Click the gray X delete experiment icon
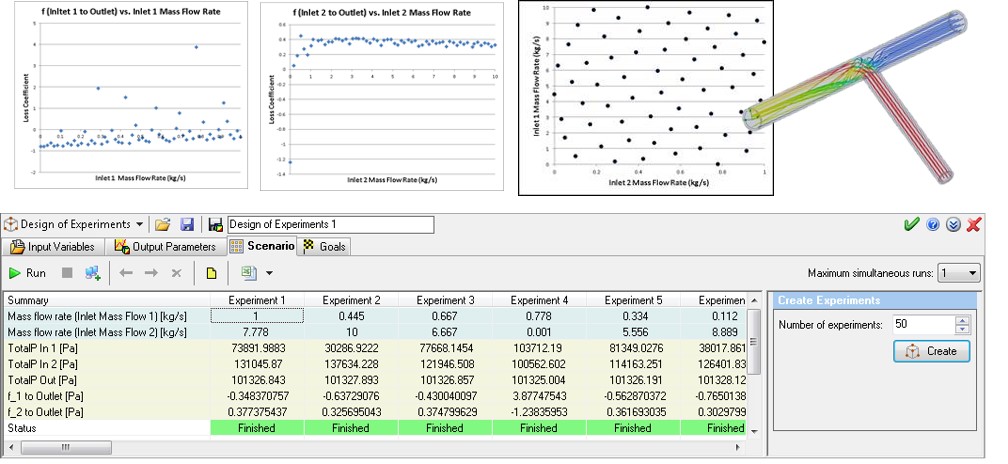This screenshot has width=1008, height=464. pos(176,273)
